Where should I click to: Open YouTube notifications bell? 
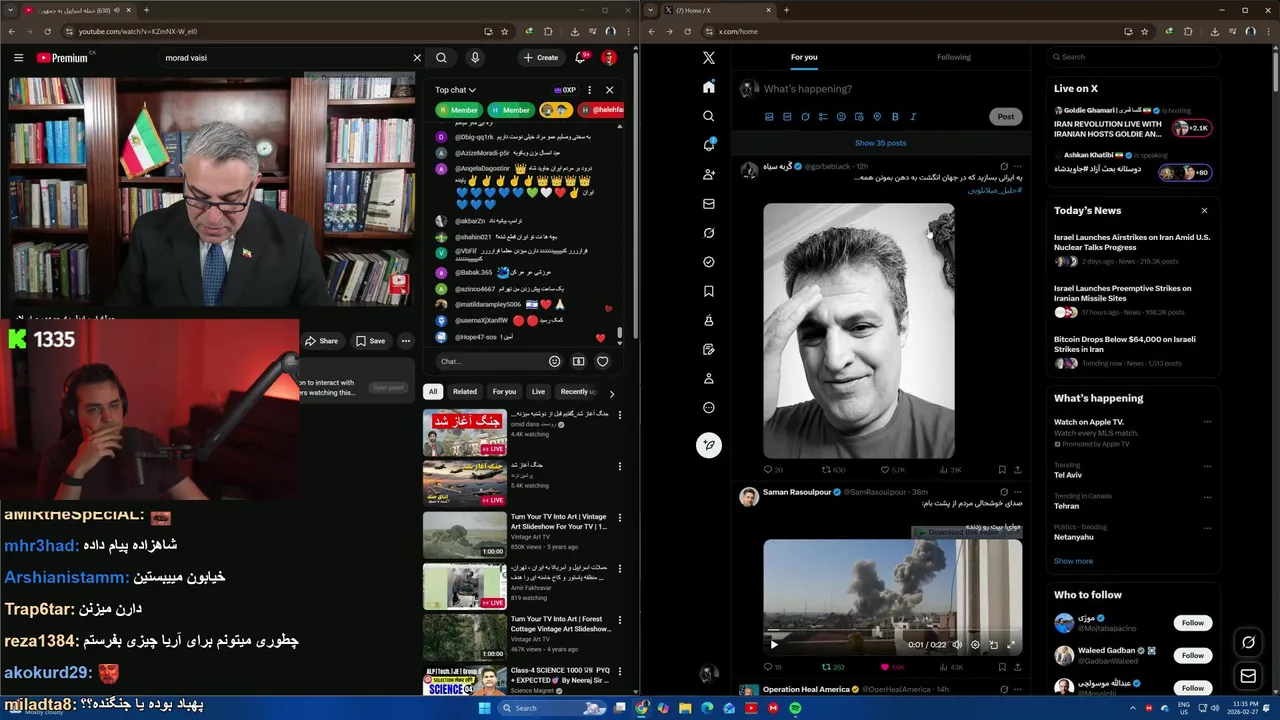(580, 58)
